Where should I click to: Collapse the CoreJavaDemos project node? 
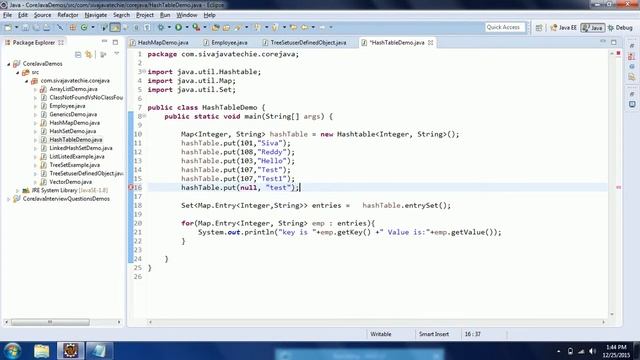pyautogui.click(x=9, y=64)
